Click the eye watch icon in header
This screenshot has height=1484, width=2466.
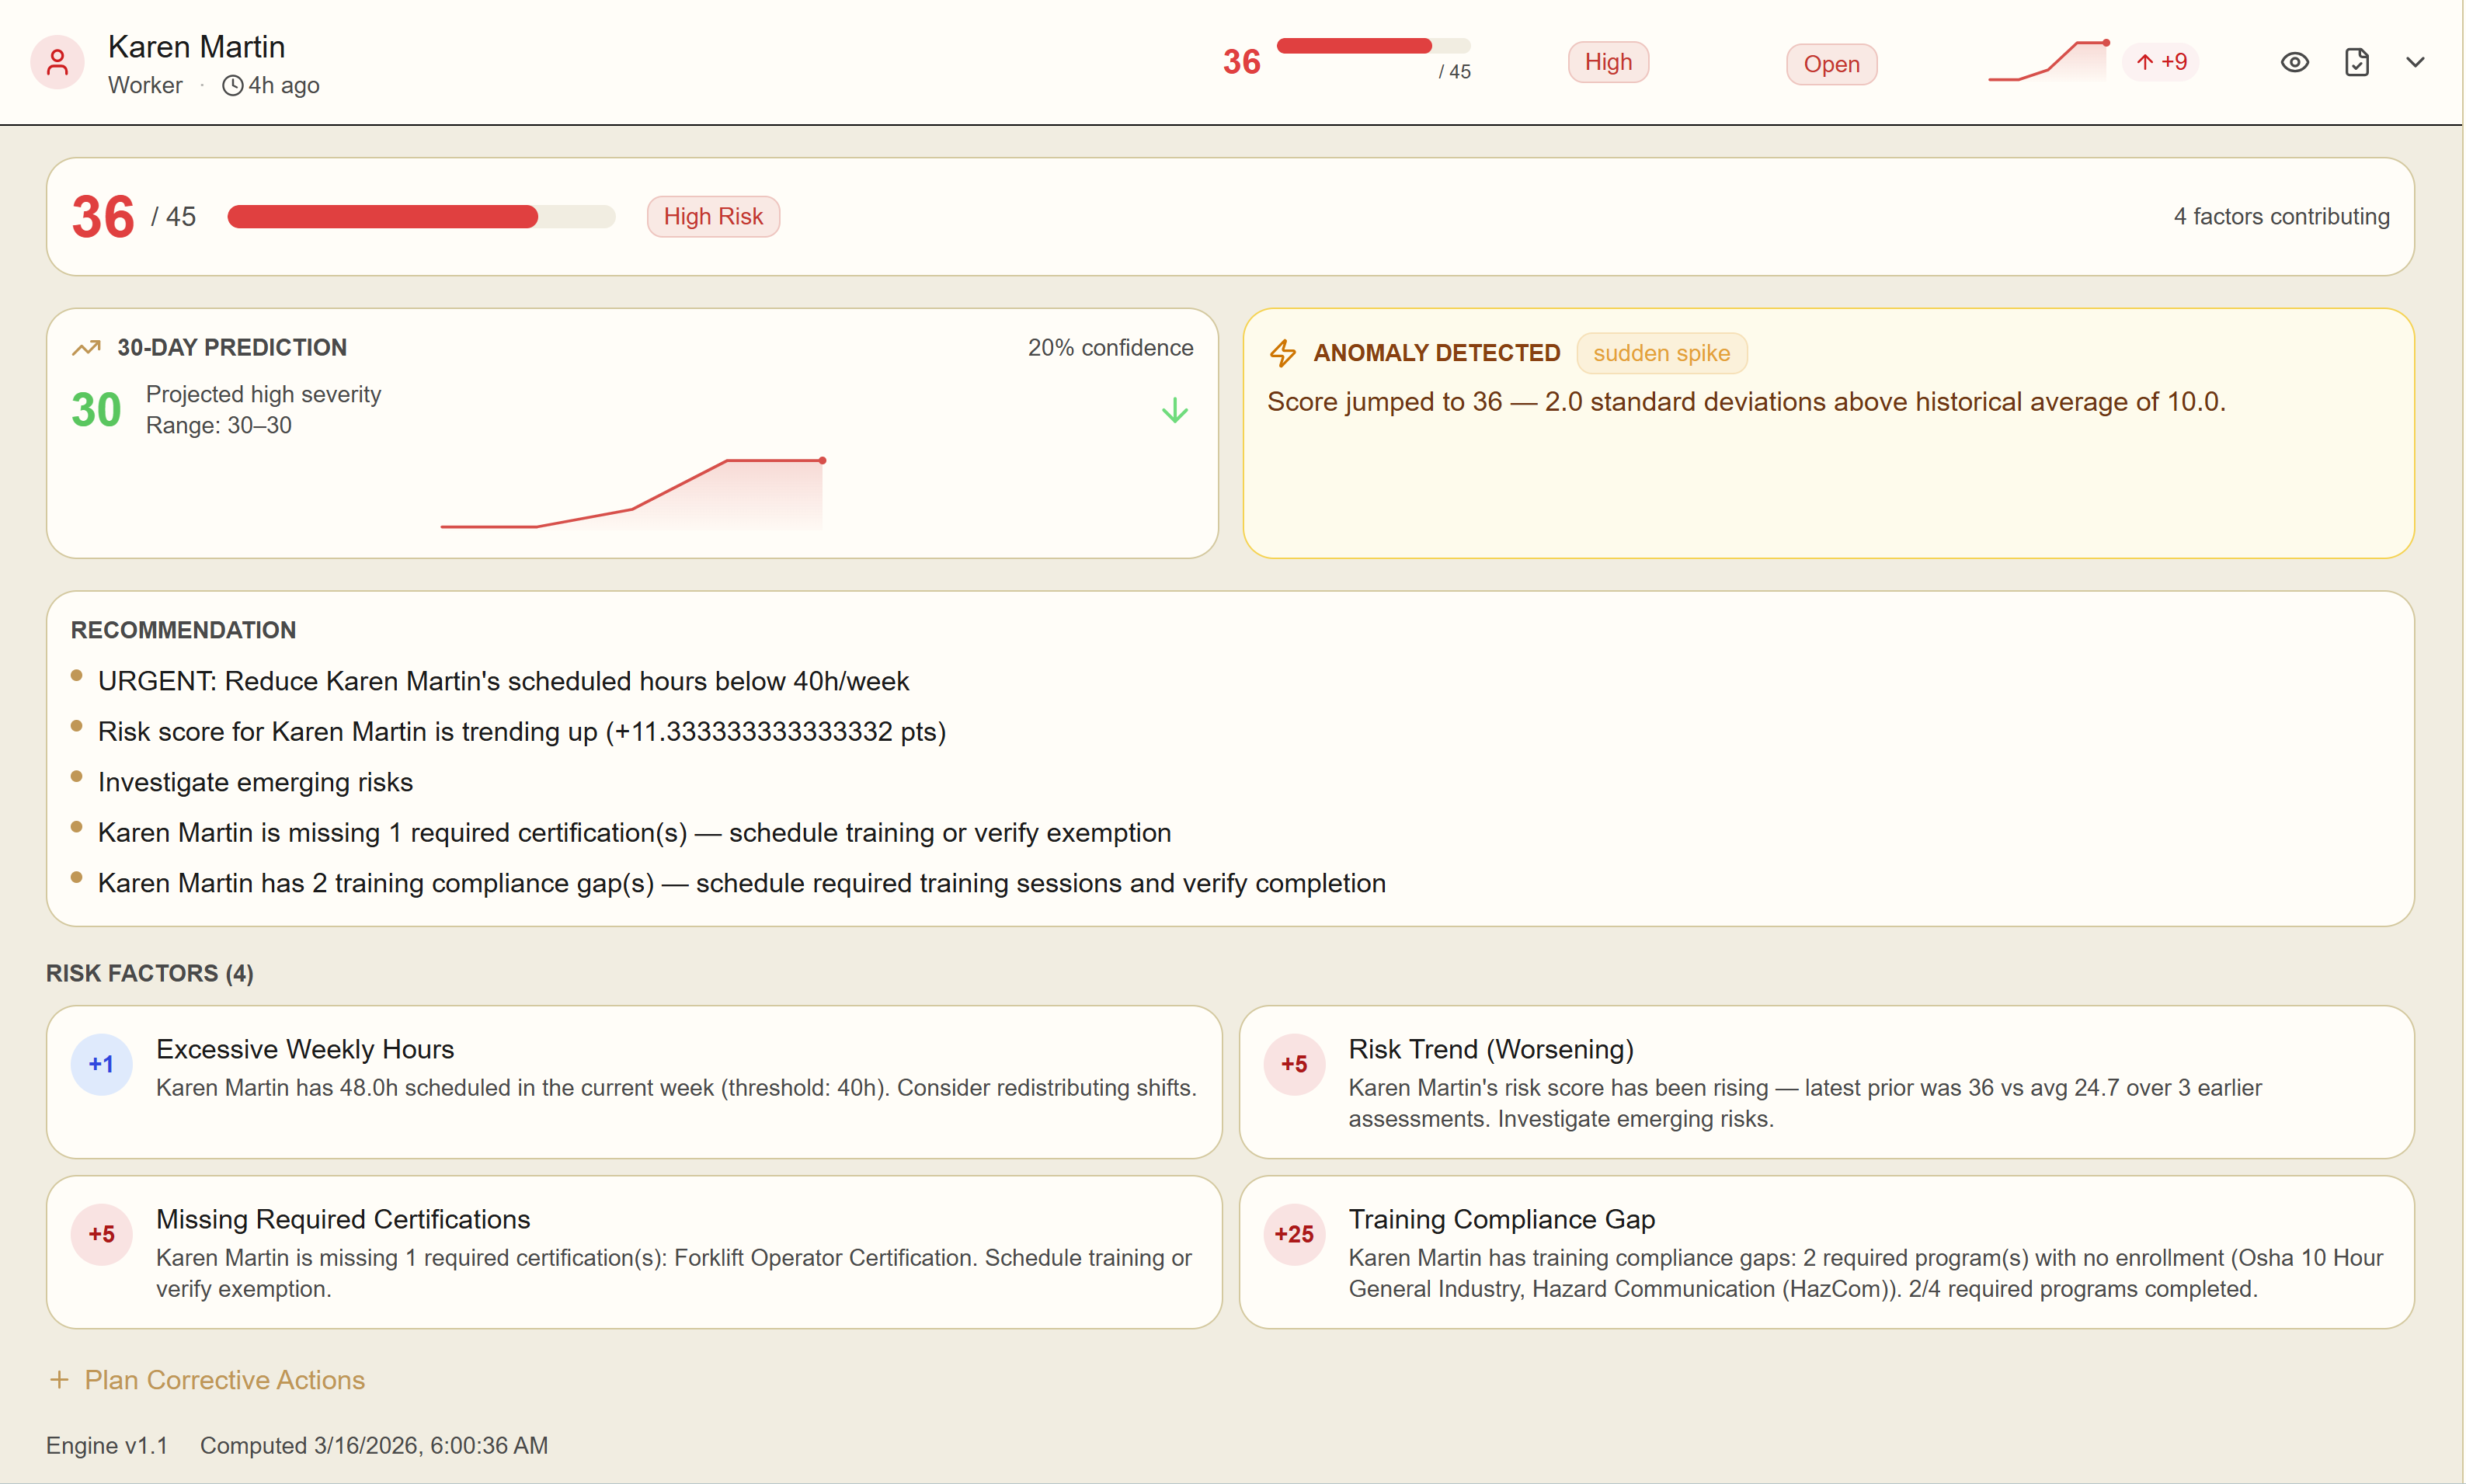[x=2294, y=63]
